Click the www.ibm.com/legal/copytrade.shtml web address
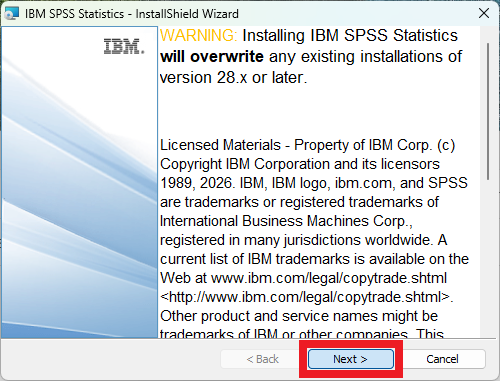The image size is (500, 381). pyautogui.click(x=329, y=278)
